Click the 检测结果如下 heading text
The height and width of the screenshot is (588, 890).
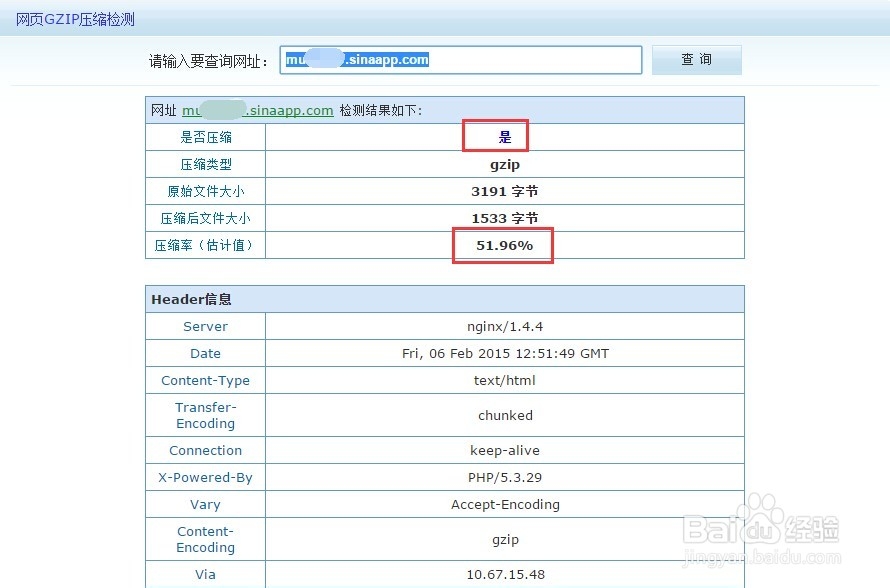(381, 110)
